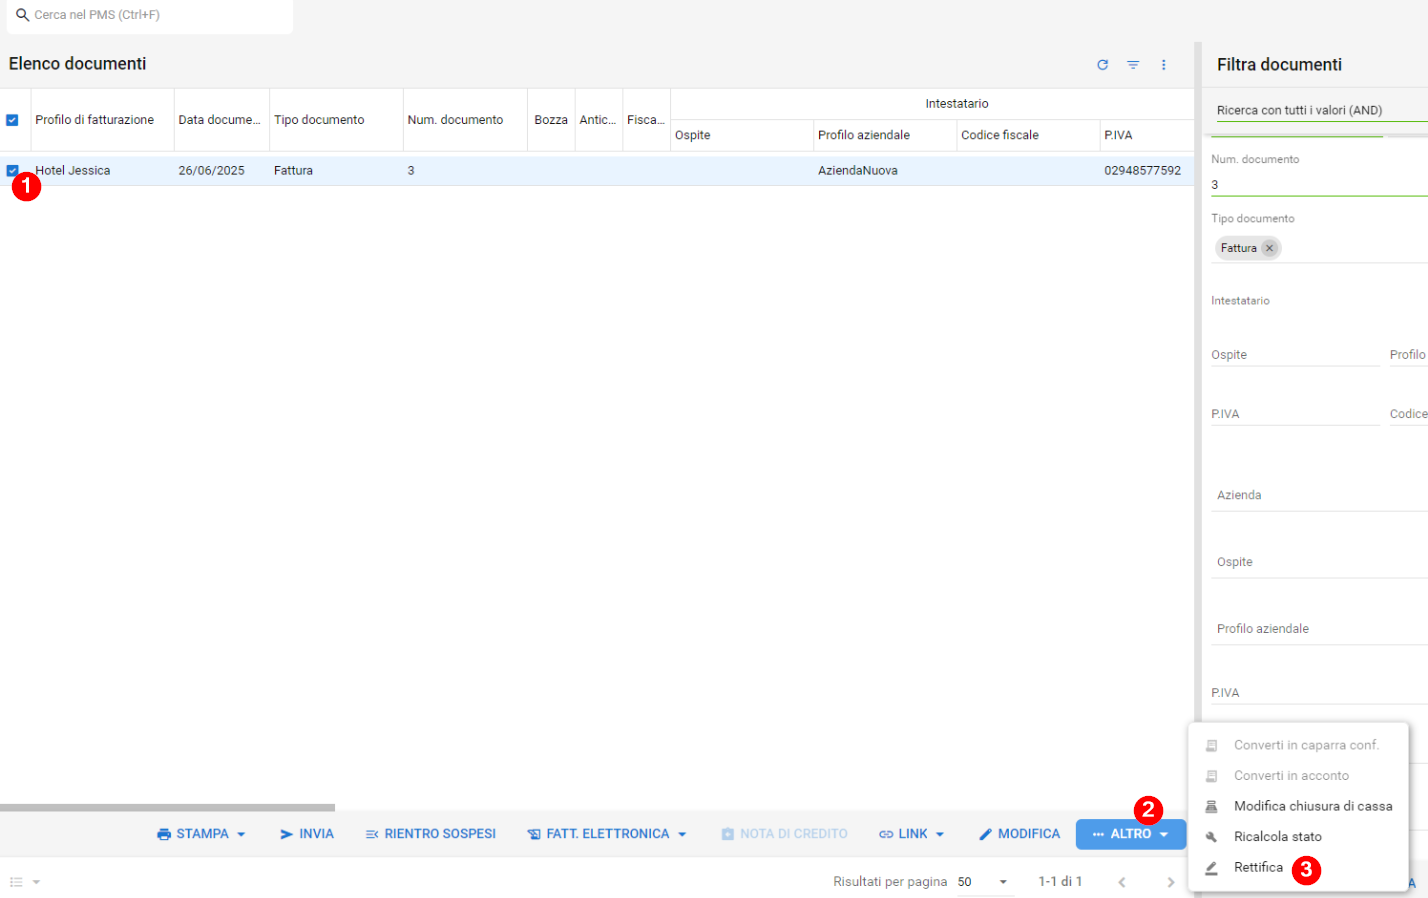
Task: Click the list view icon at bottom left
Action: [x=16, y=882]
